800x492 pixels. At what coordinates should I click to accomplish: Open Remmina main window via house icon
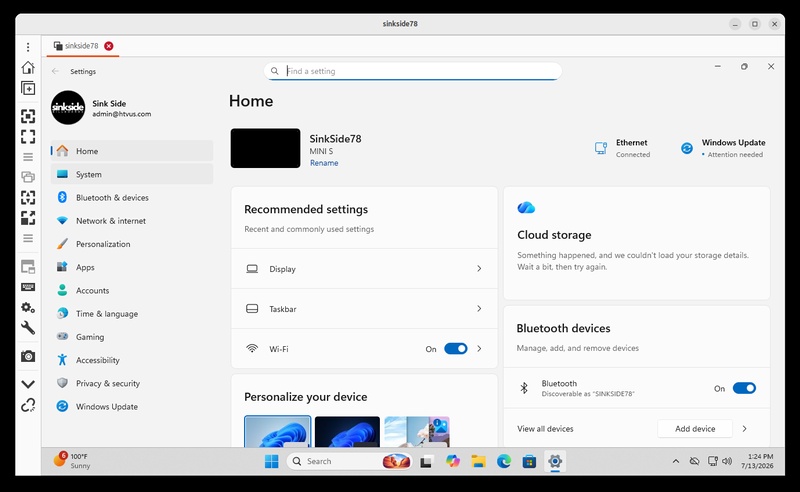(28, 67)
